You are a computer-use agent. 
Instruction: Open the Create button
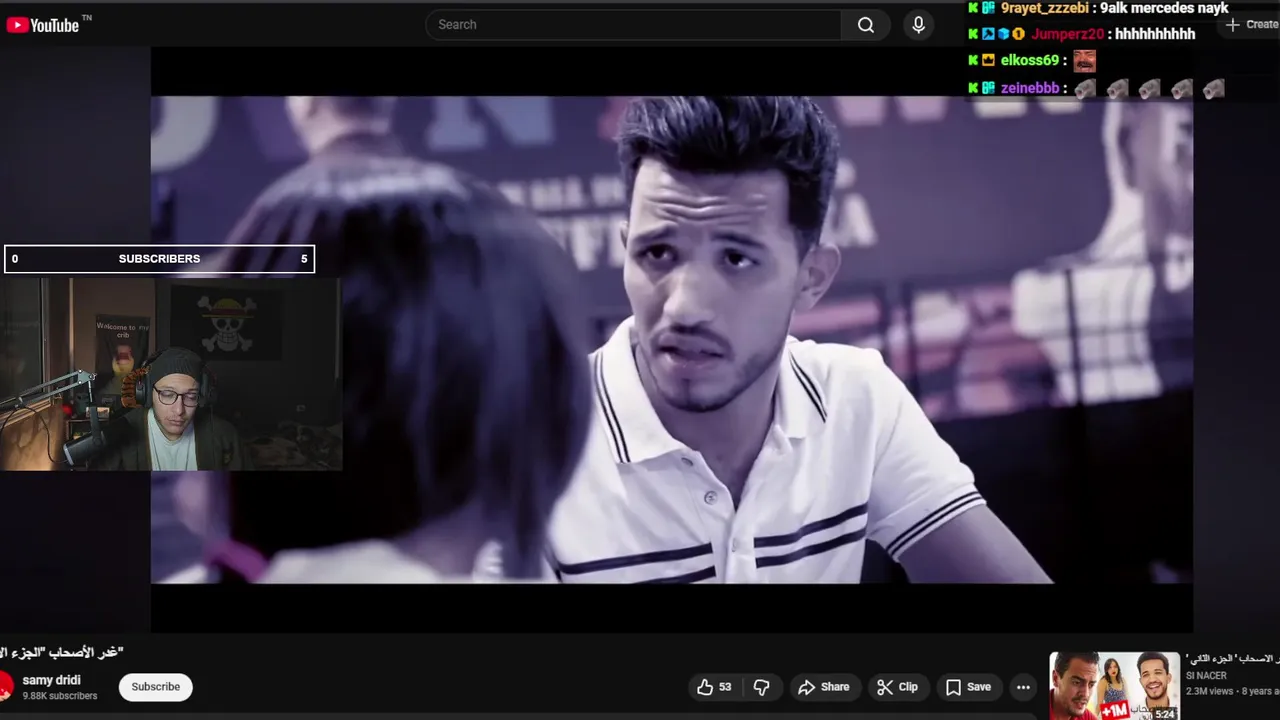coord(1252,25)
